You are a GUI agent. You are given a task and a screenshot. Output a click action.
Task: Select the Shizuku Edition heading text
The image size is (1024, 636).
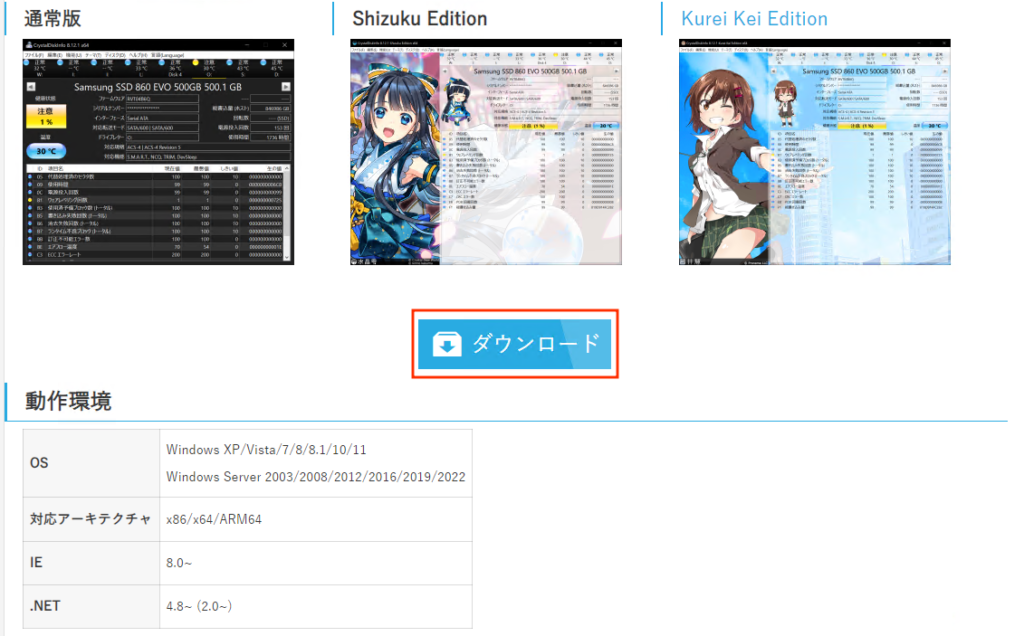(x=420, y=19)
